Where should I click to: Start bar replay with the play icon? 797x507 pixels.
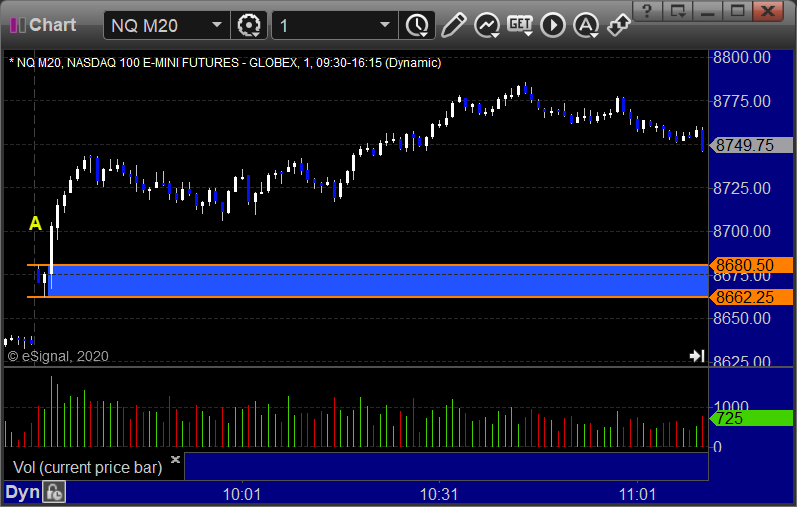point(553,25)
